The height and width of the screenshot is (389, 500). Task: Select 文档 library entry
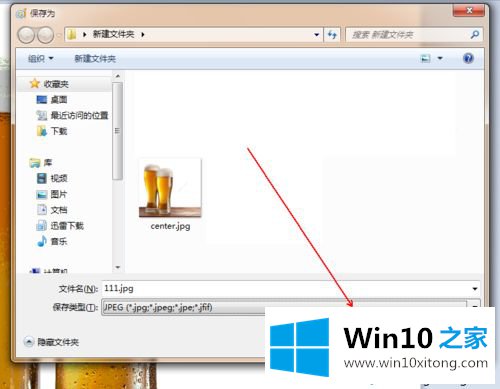(x=59, y=210)
